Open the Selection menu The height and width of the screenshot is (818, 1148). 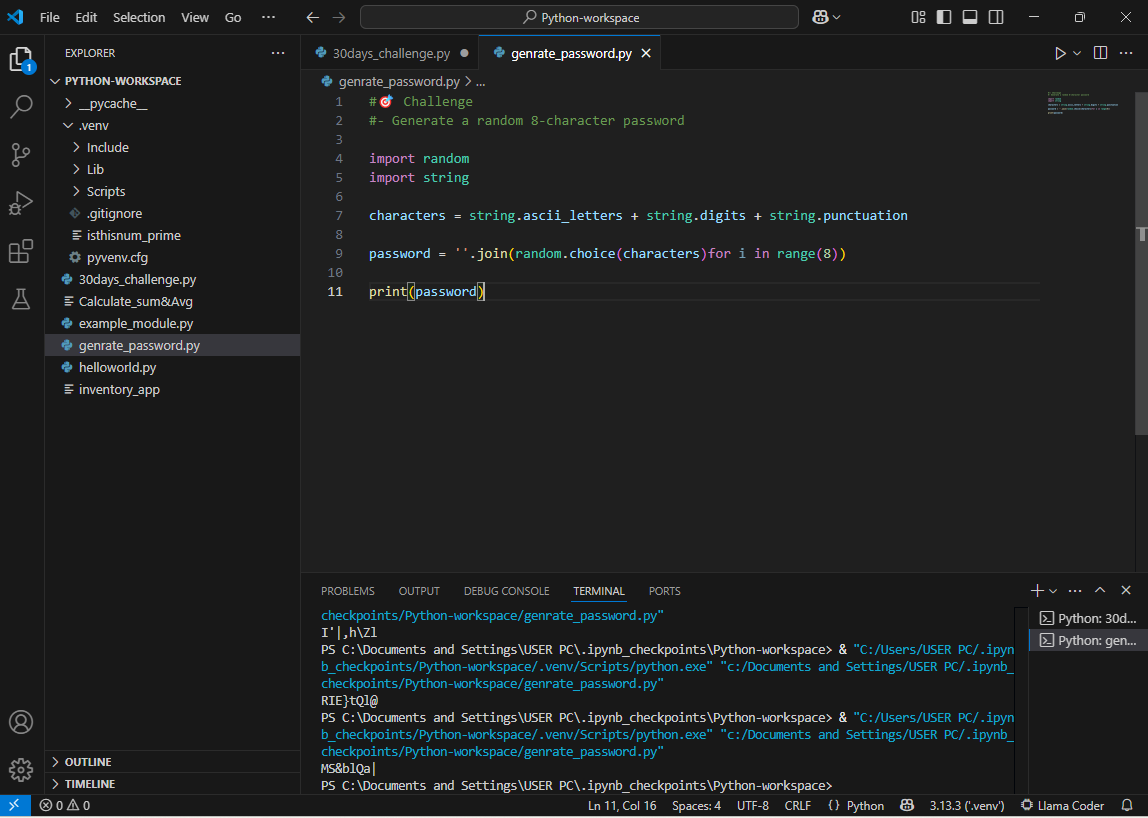pos(138,17)
